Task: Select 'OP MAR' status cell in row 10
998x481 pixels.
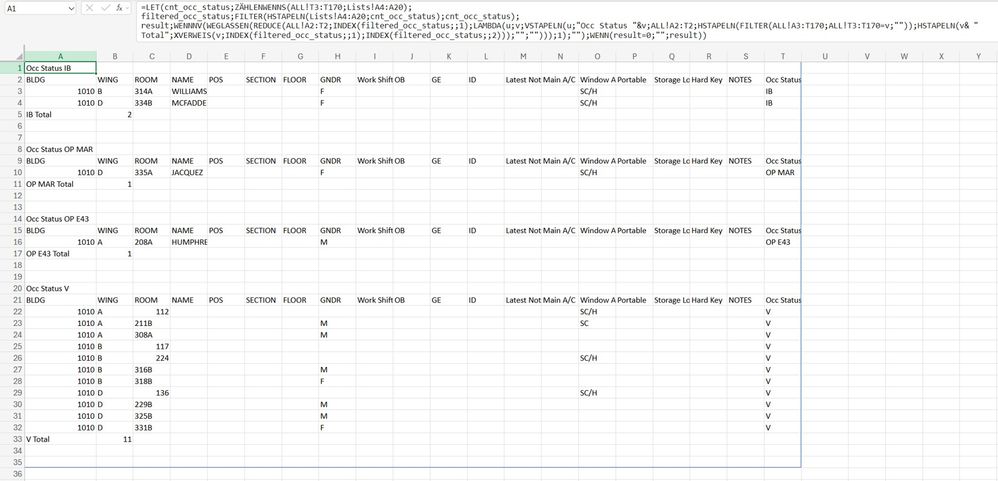Action: (x=783, y=172)
